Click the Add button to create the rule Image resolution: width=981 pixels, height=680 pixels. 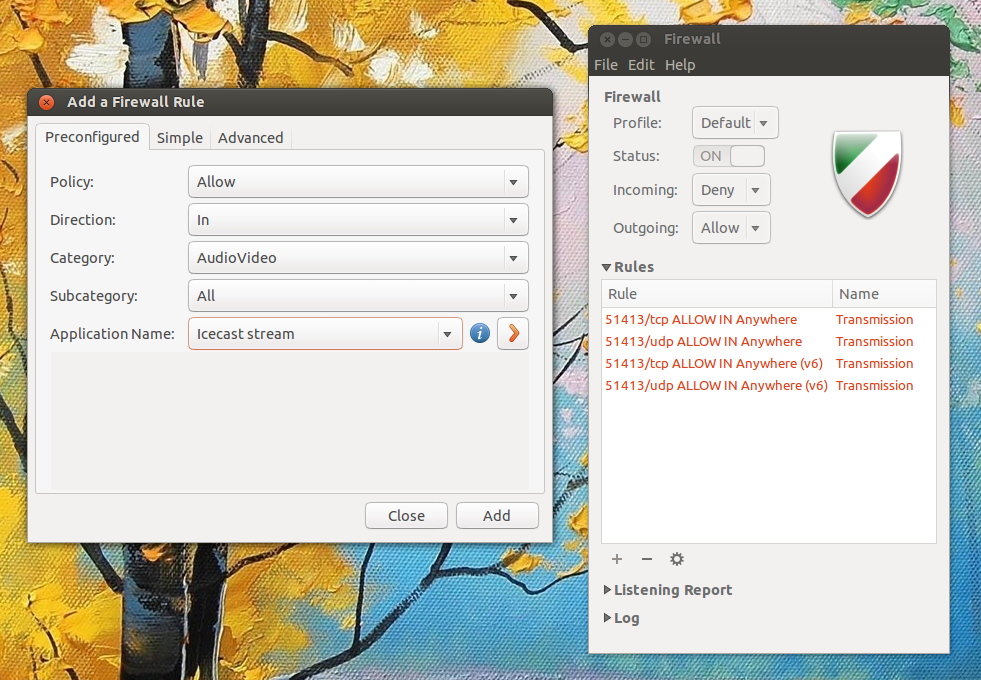coord(497,515)
